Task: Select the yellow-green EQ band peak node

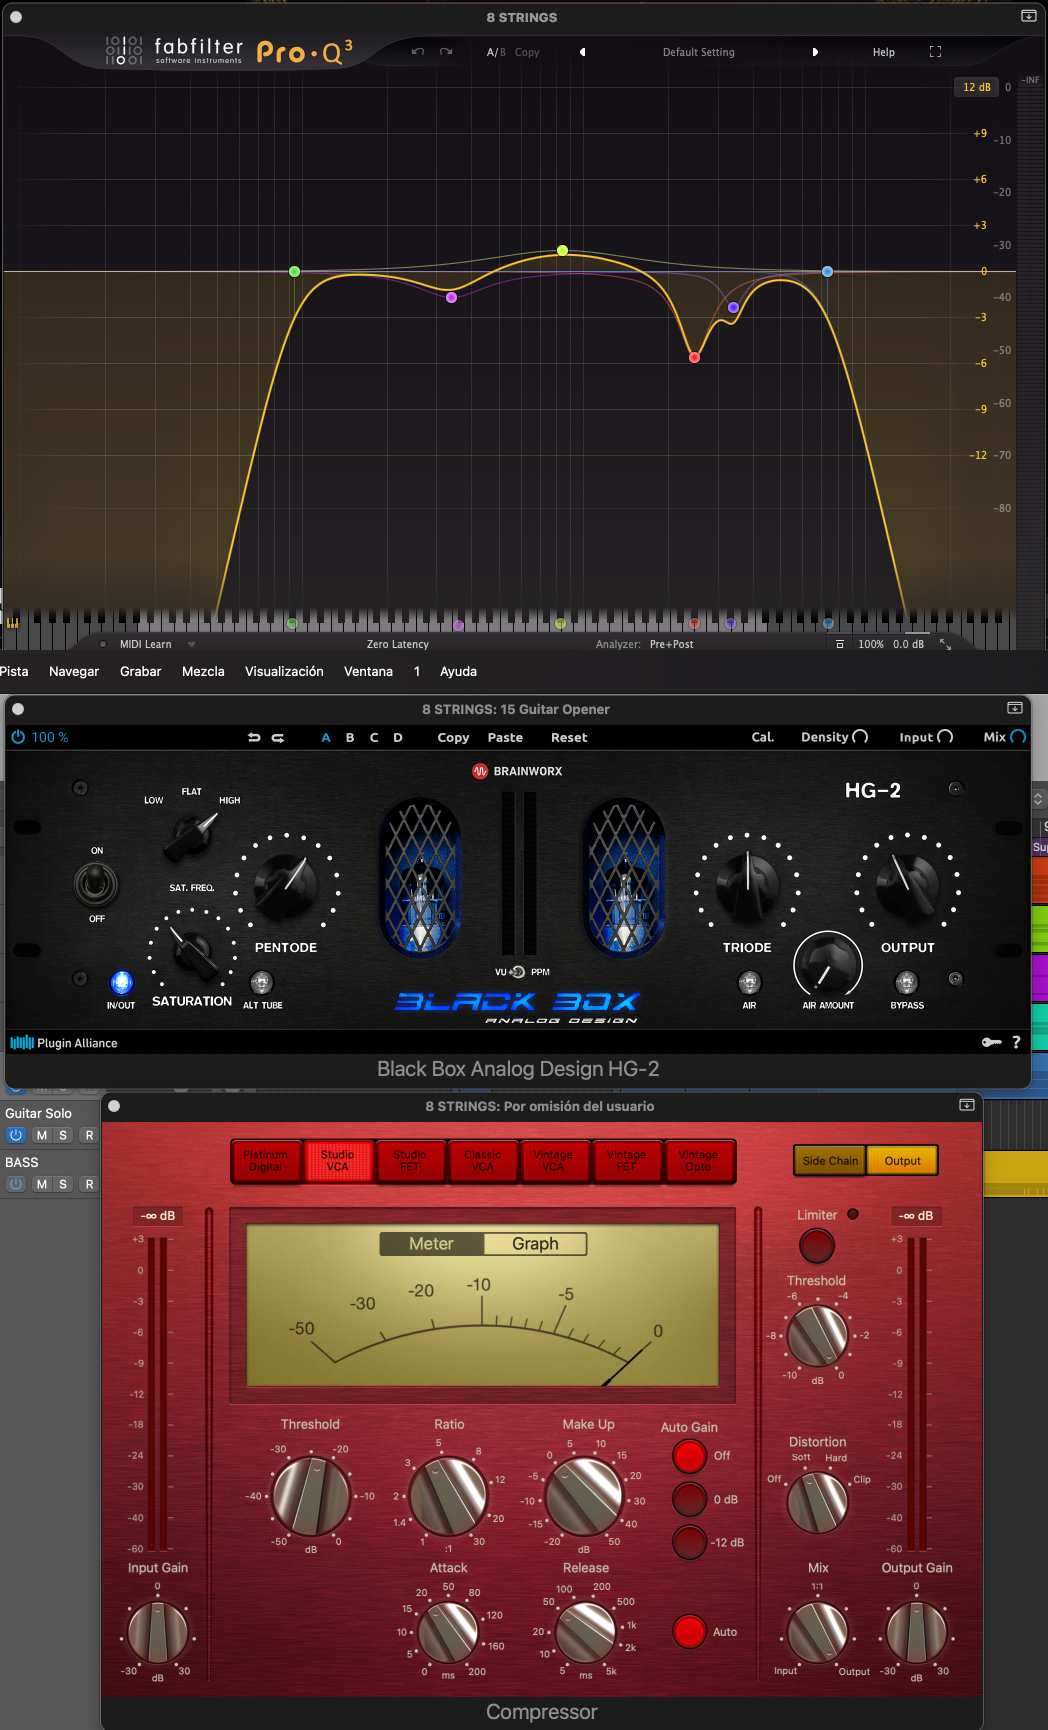Action: click(x=563, y=250)
